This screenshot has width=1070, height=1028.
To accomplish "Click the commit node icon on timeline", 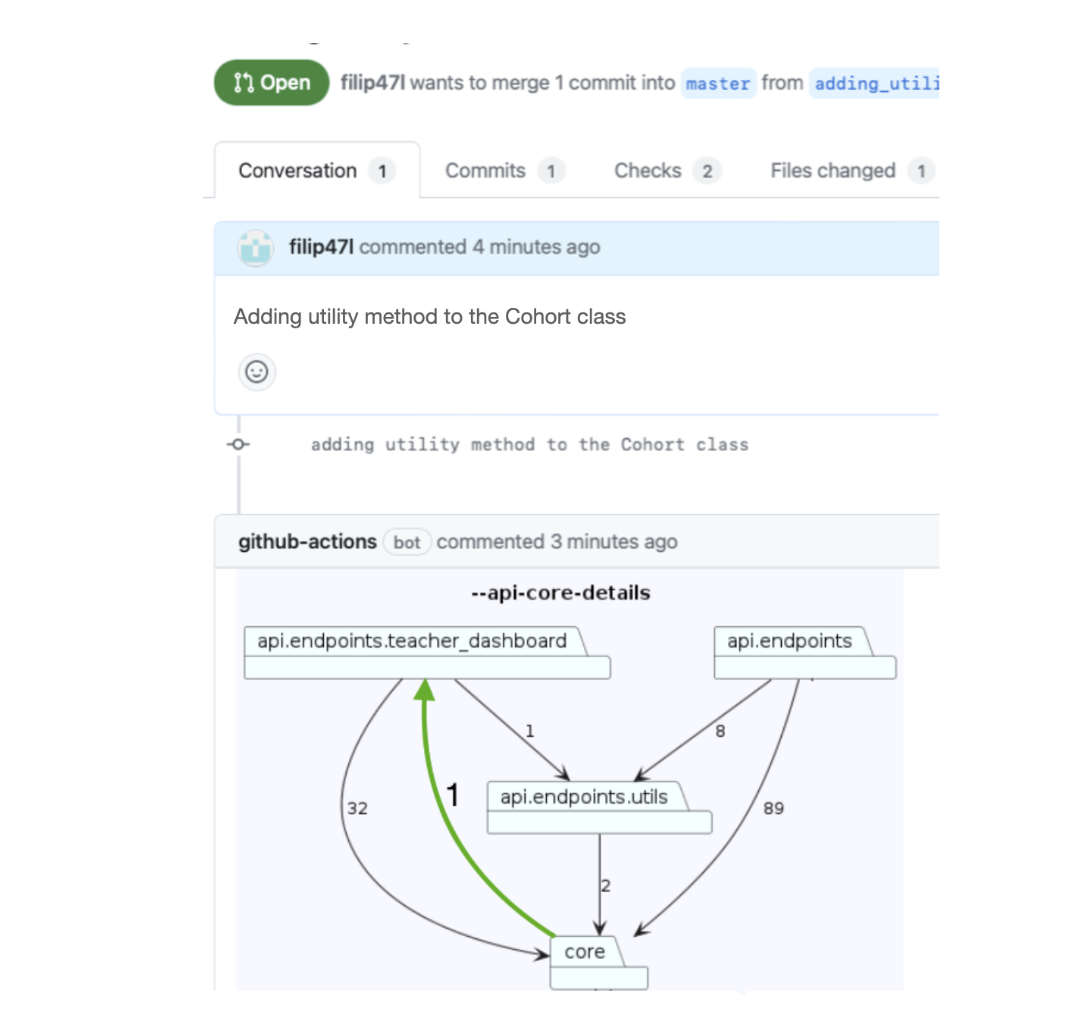I will (238, 444).
